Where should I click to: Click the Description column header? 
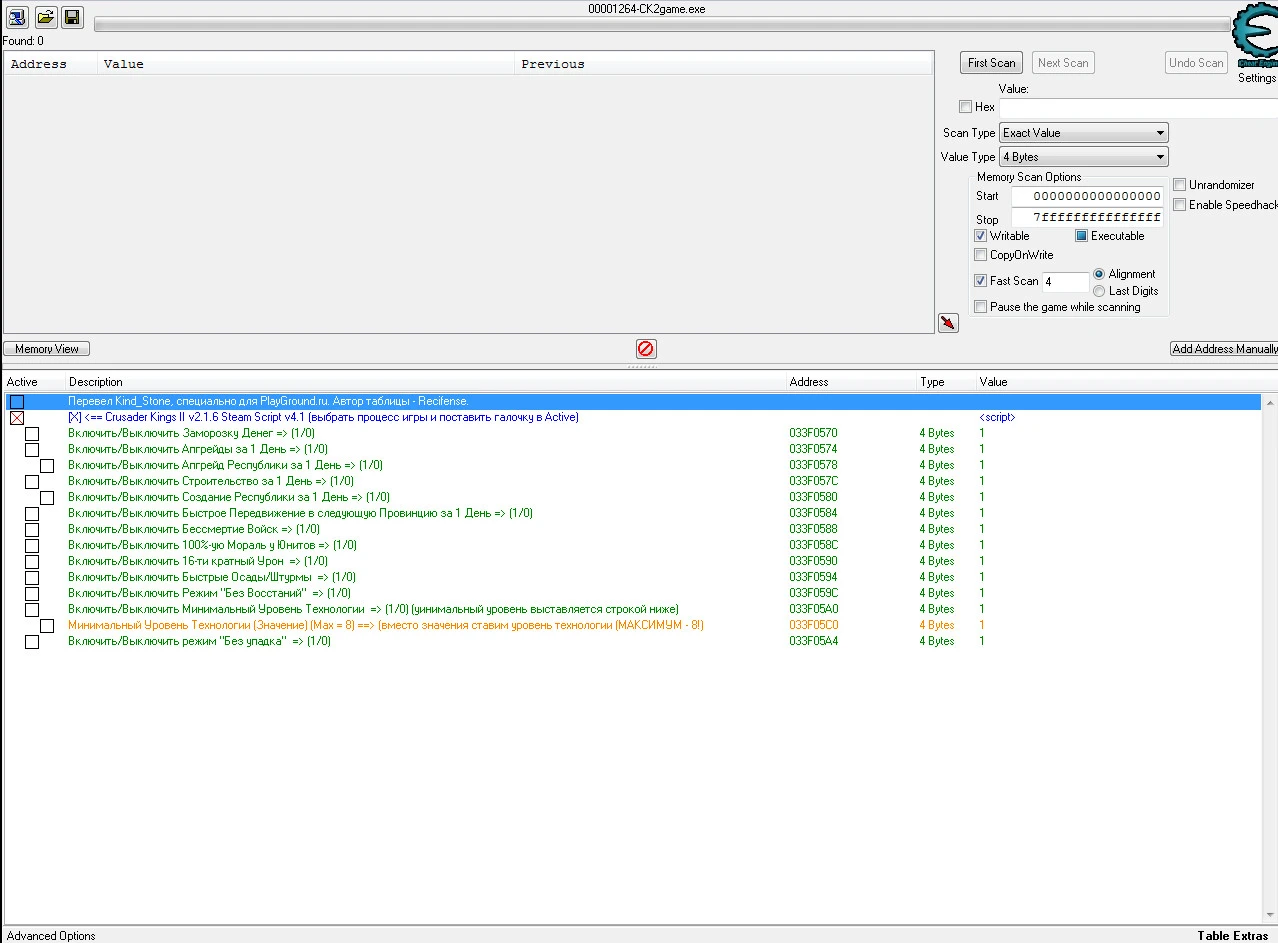point(96,382)
